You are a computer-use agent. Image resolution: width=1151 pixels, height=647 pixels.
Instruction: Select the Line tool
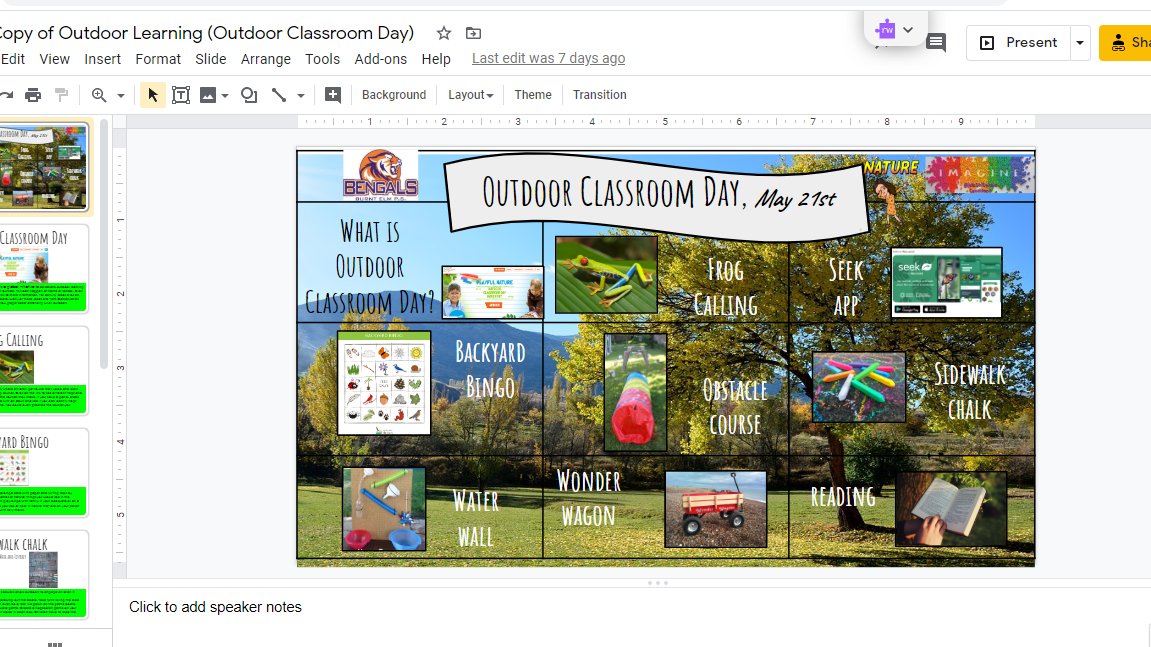pos(279,95)
